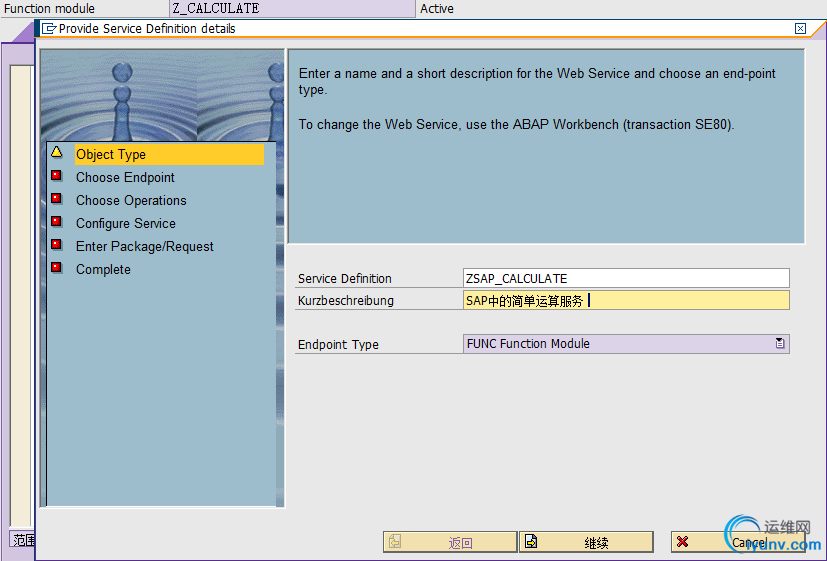The height and width of the screenshot is (561, 827).
Task: Click the red status icon beside Configure Service
Action: click(x=56, y=221)
